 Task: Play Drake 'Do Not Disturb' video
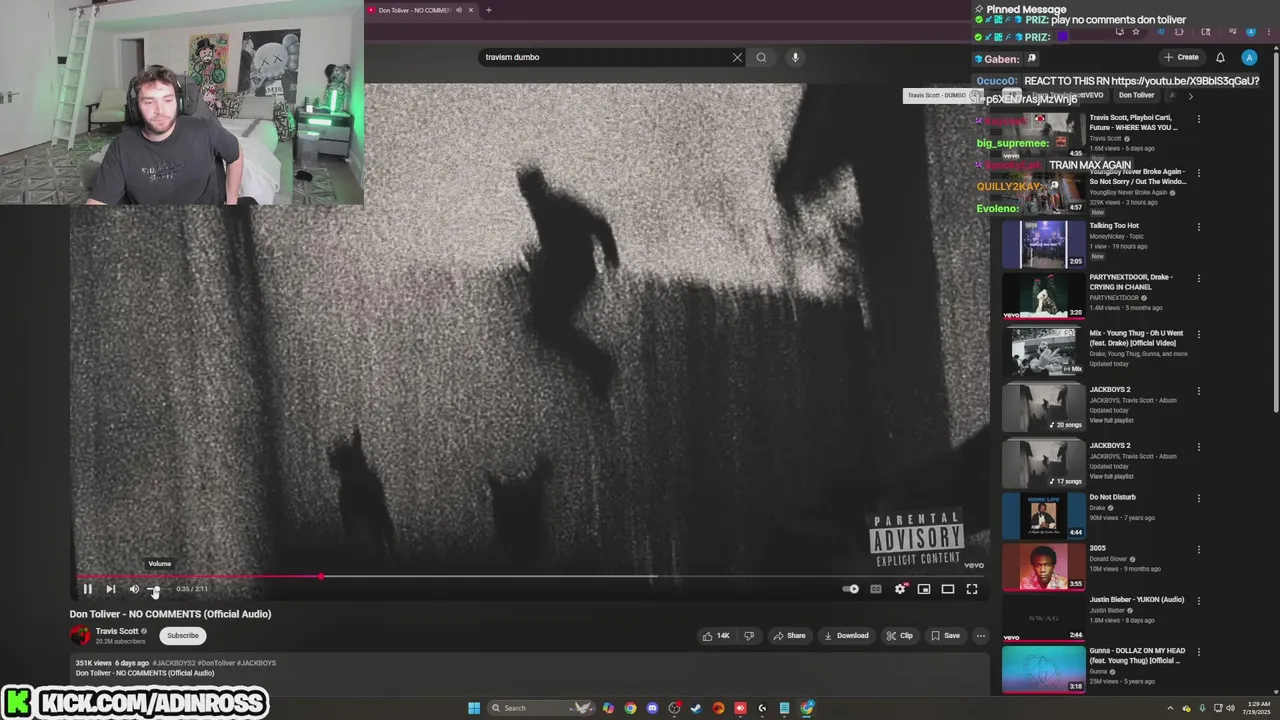(x=1044, y=515)
